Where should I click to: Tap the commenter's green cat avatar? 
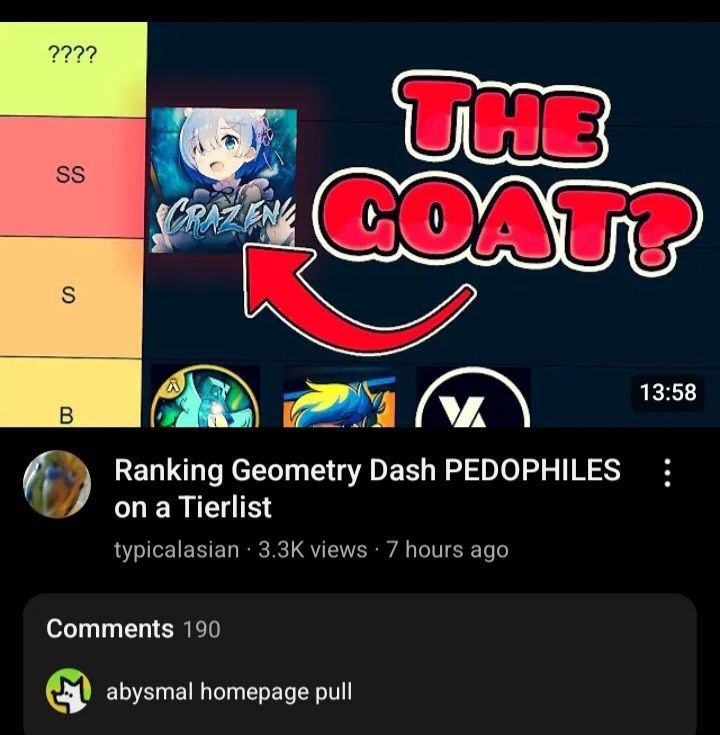pos(68,691)
